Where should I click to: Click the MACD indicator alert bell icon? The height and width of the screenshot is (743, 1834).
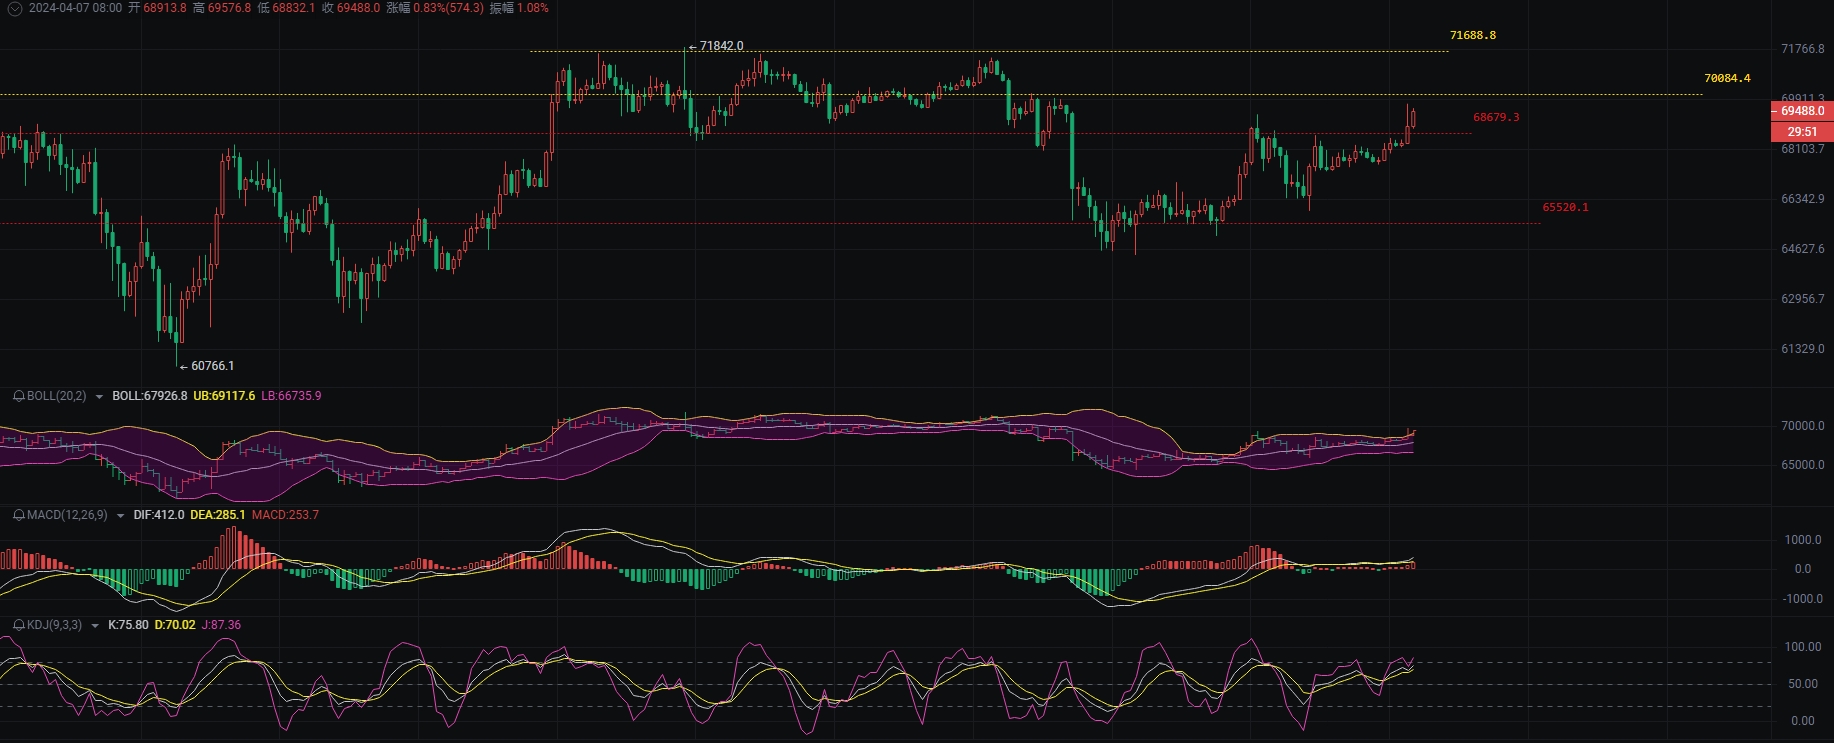18,515
